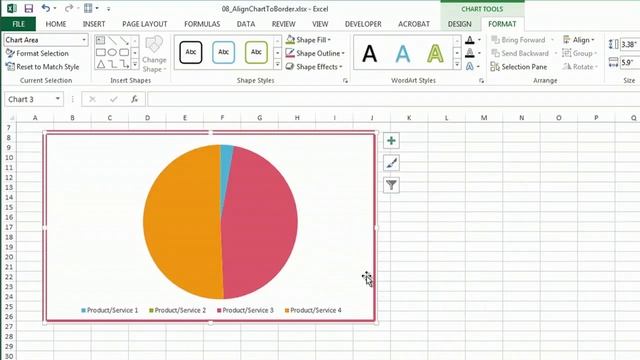640x360 pixels.
Task: Select the blue outline Abc shape style
Action: click(223, 52)
